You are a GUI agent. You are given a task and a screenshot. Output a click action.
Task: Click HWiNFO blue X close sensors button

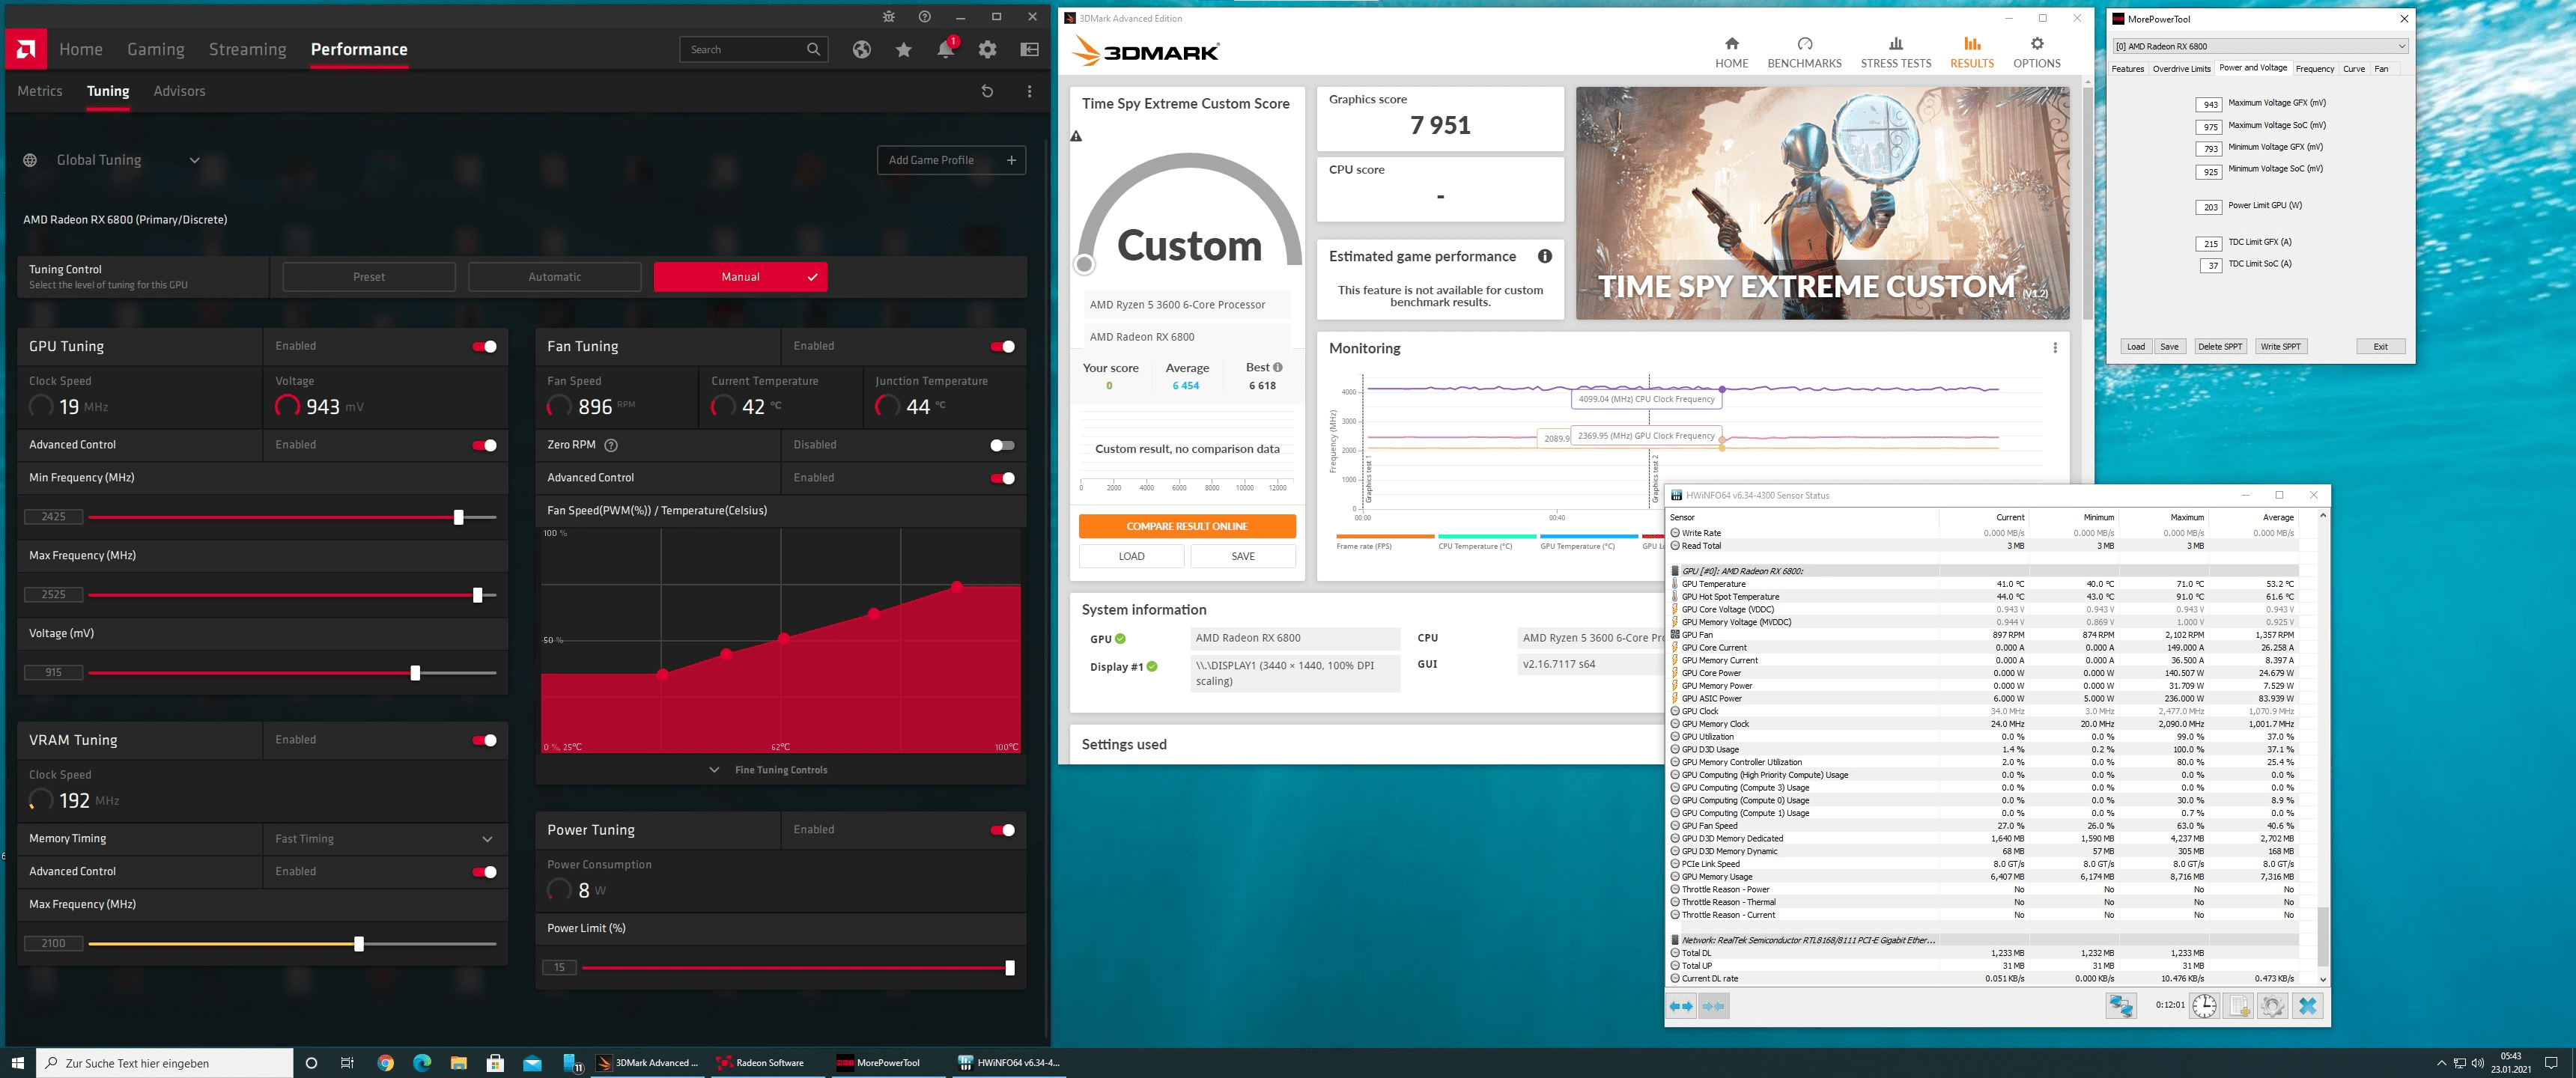click(2308, 1006)
